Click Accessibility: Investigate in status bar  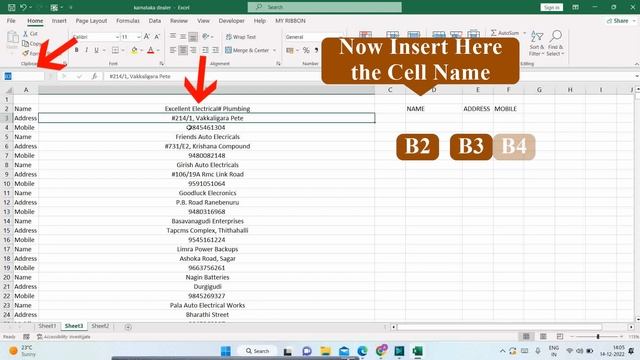click(x=64, y=337)
